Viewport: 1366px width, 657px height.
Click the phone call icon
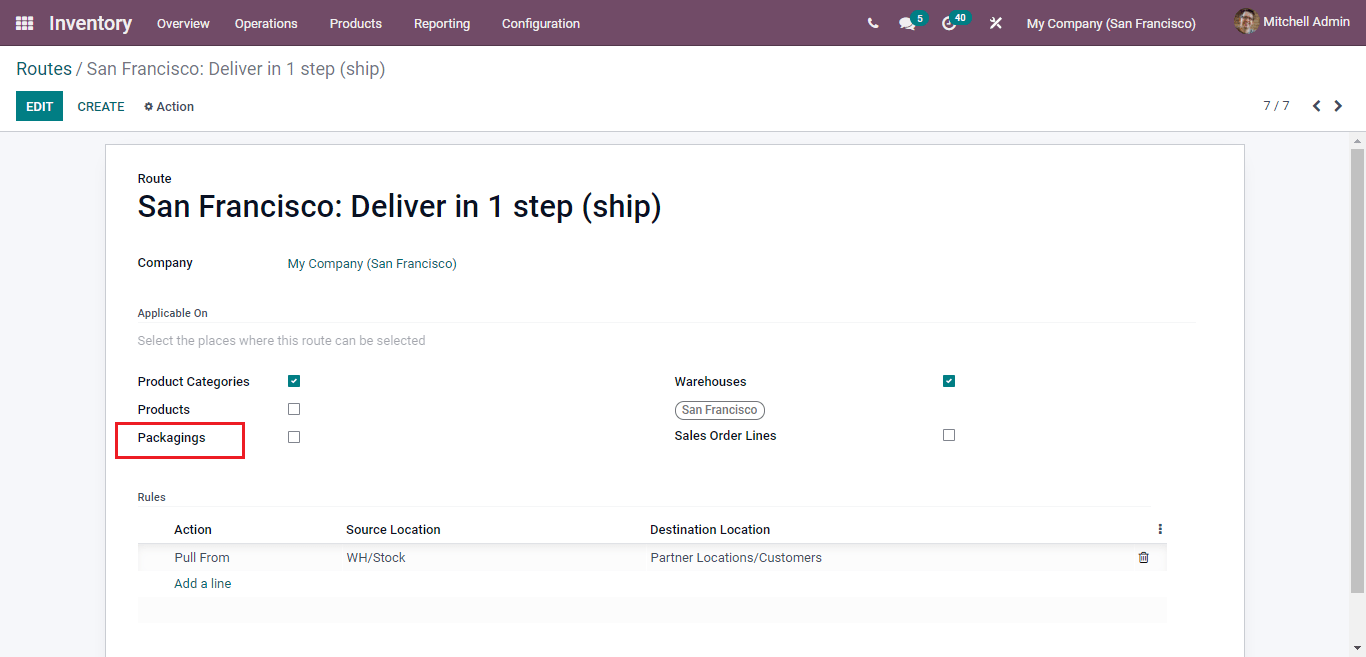873,23
